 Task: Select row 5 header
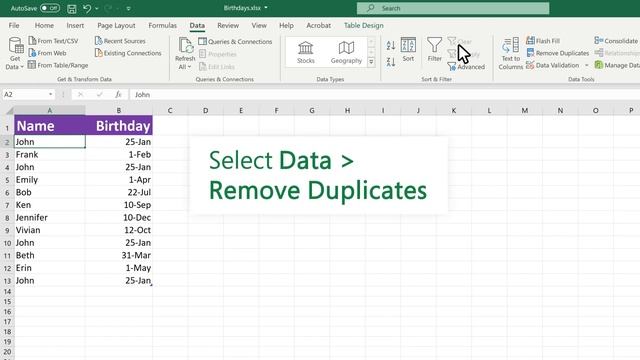7,180
